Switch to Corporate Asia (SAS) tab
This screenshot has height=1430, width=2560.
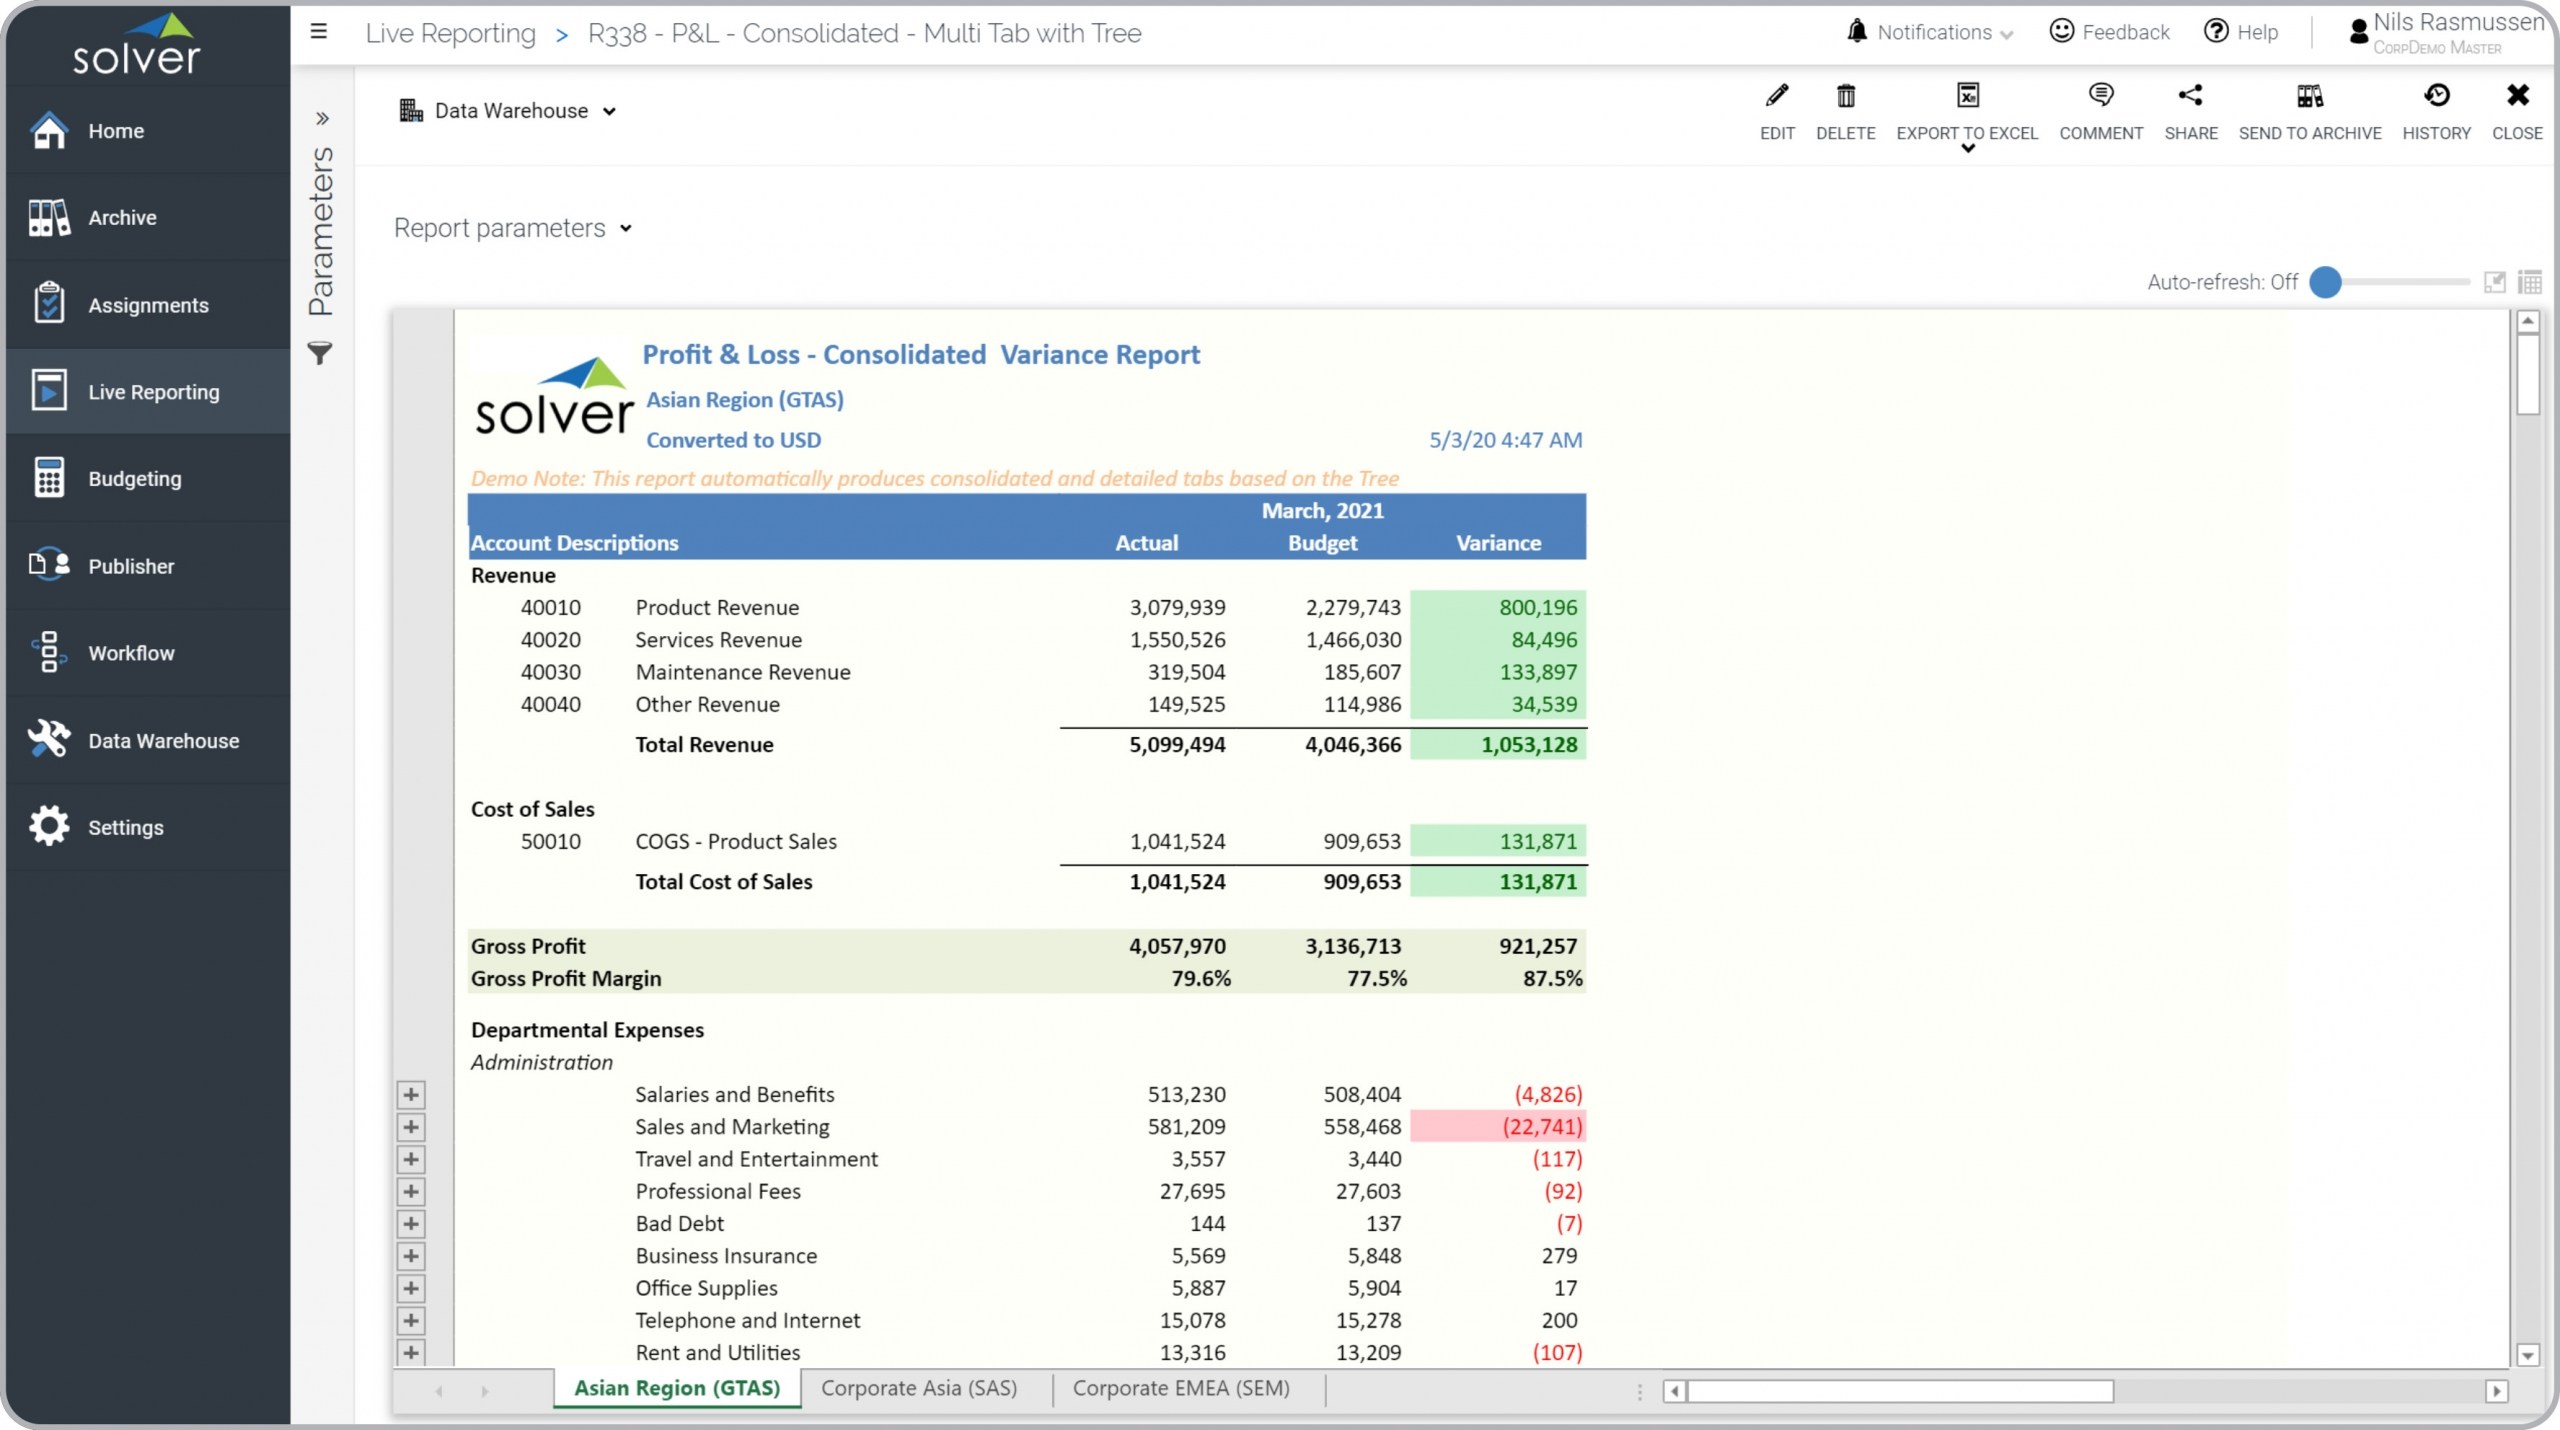918,1388
